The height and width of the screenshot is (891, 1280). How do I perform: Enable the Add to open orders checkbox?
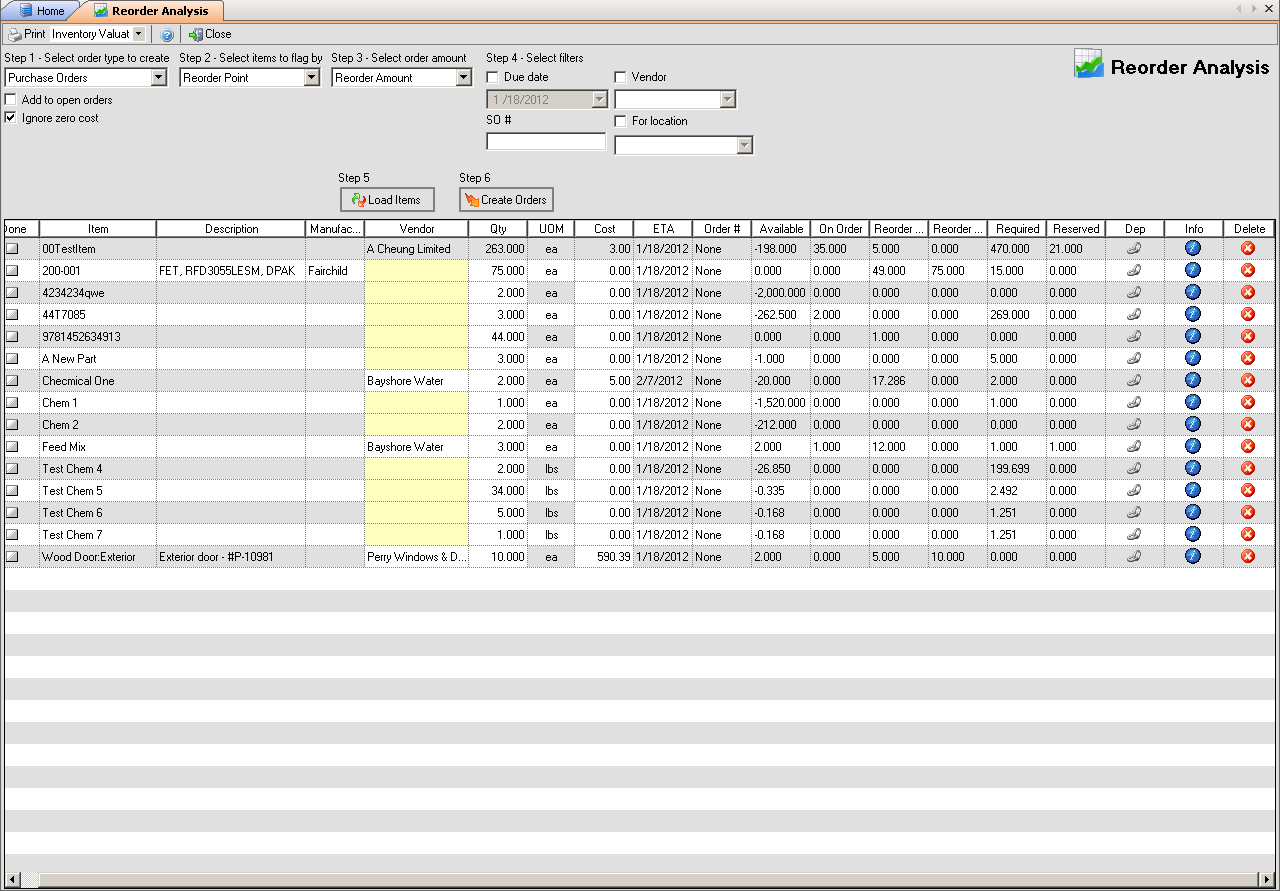11,100
